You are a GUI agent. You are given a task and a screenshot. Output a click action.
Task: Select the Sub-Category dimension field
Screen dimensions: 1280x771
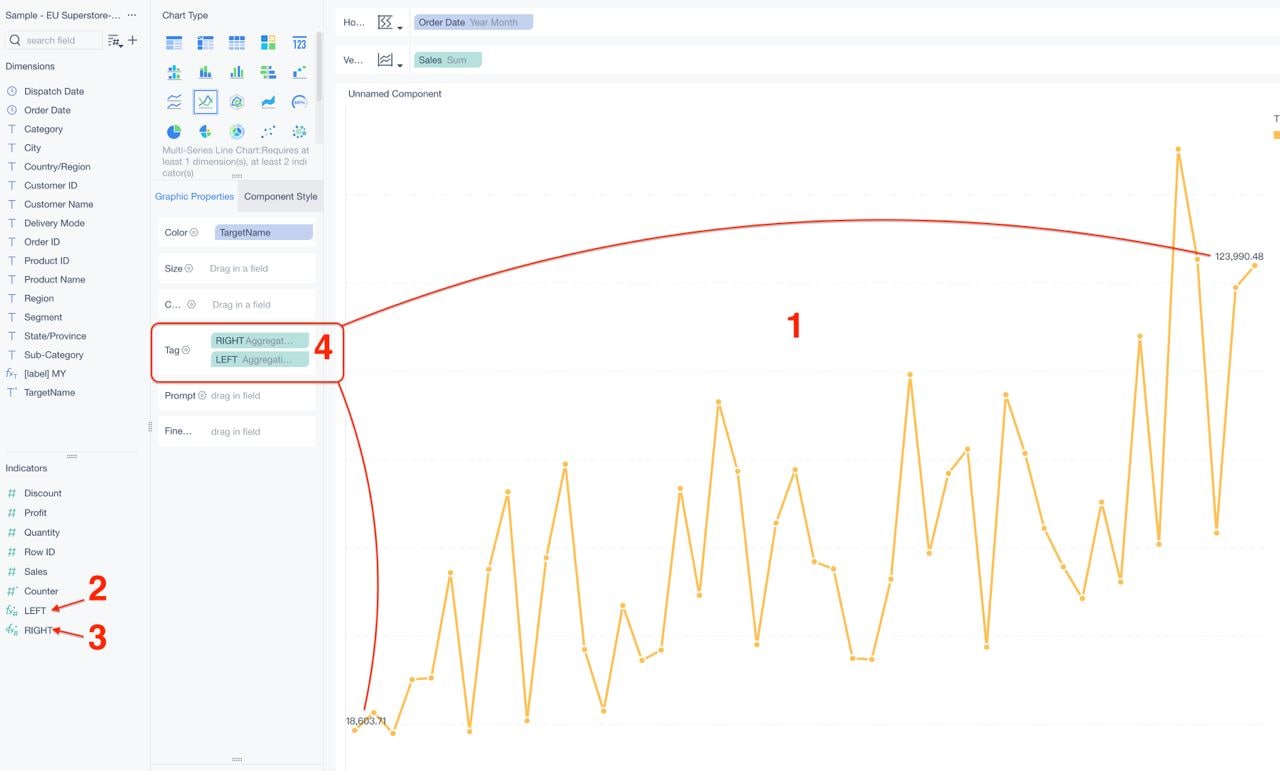[54, 355]
